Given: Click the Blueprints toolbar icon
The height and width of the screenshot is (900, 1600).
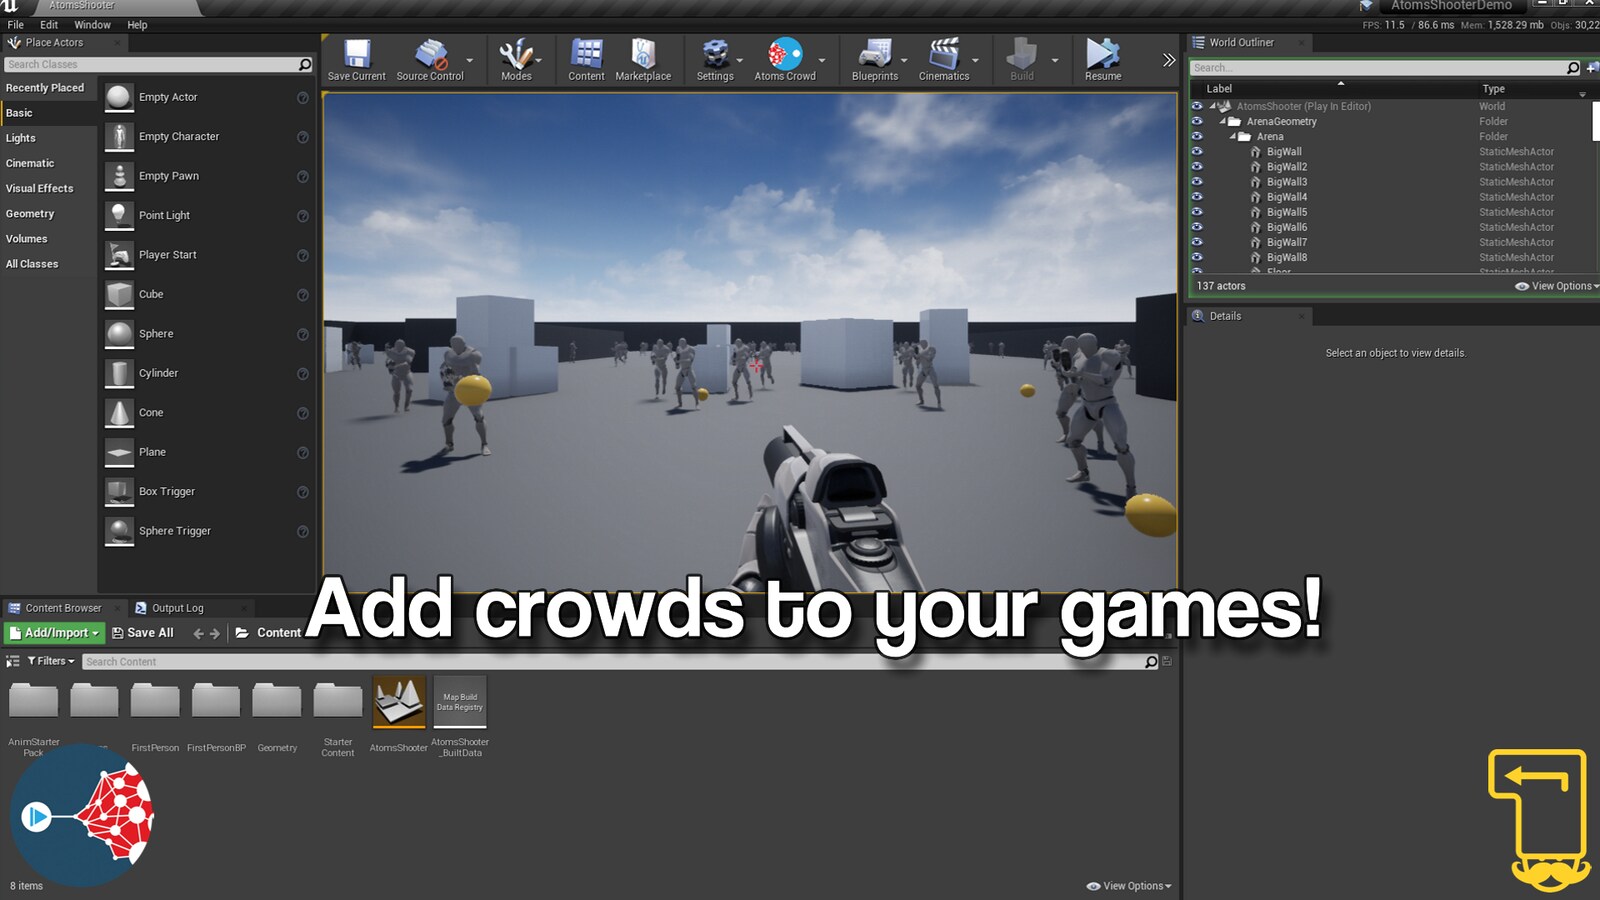Looking at the screenshot, I should (875, 55).
